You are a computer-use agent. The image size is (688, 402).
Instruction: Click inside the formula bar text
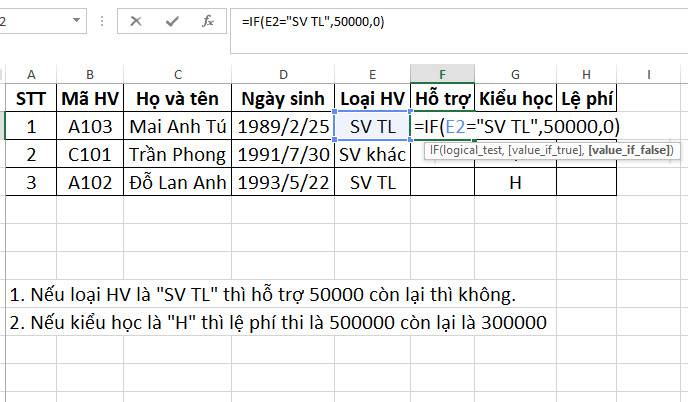pyautogui.click(x=313, y=22)
